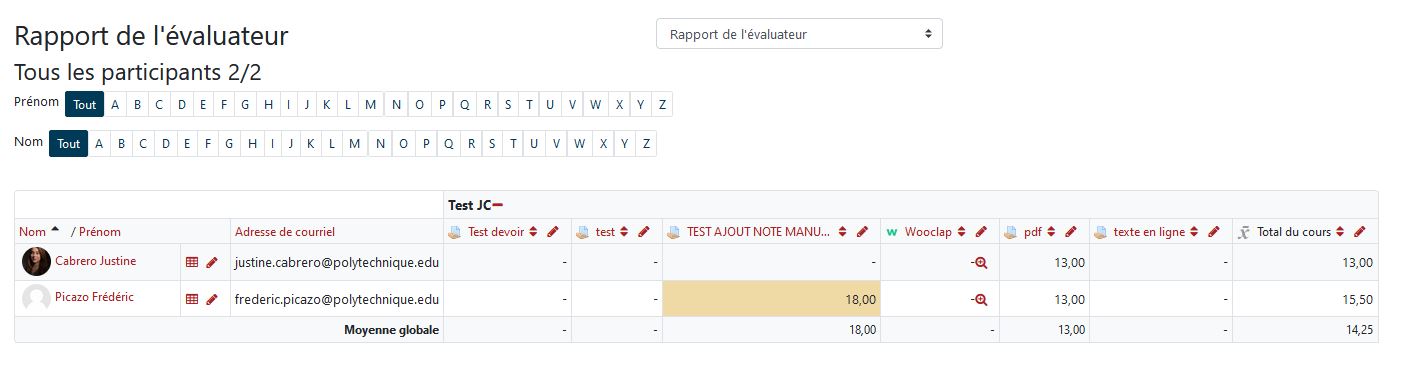Open grade analysis magnifier for Cabrero Justine's Wooclap
The width and height of the screenshot is (1404, 365).
tap(981, 263)
